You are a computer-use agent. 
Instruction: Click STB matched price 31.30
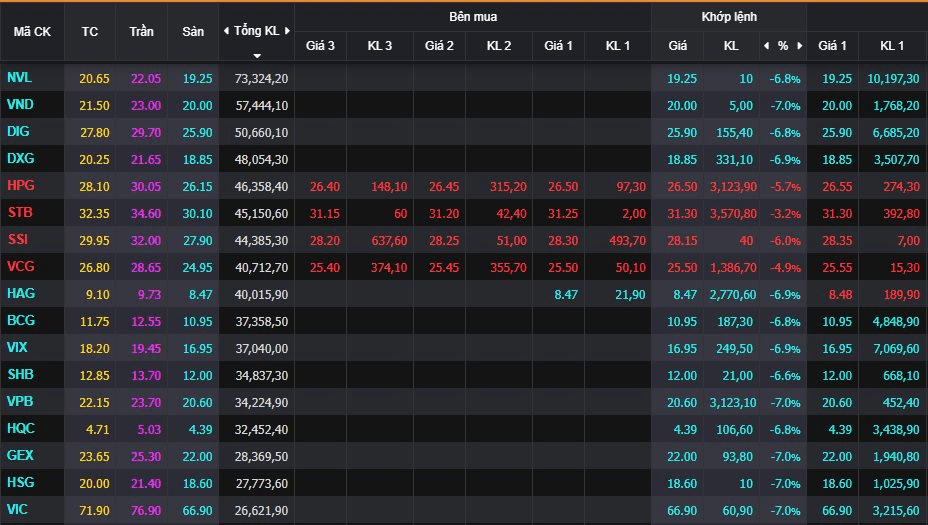(x=683, y=213)
